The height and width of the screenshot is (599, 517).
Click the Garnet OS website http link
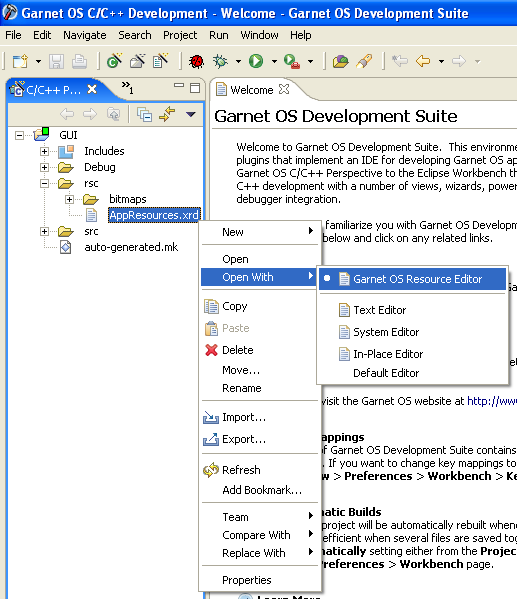coord(492,401)
